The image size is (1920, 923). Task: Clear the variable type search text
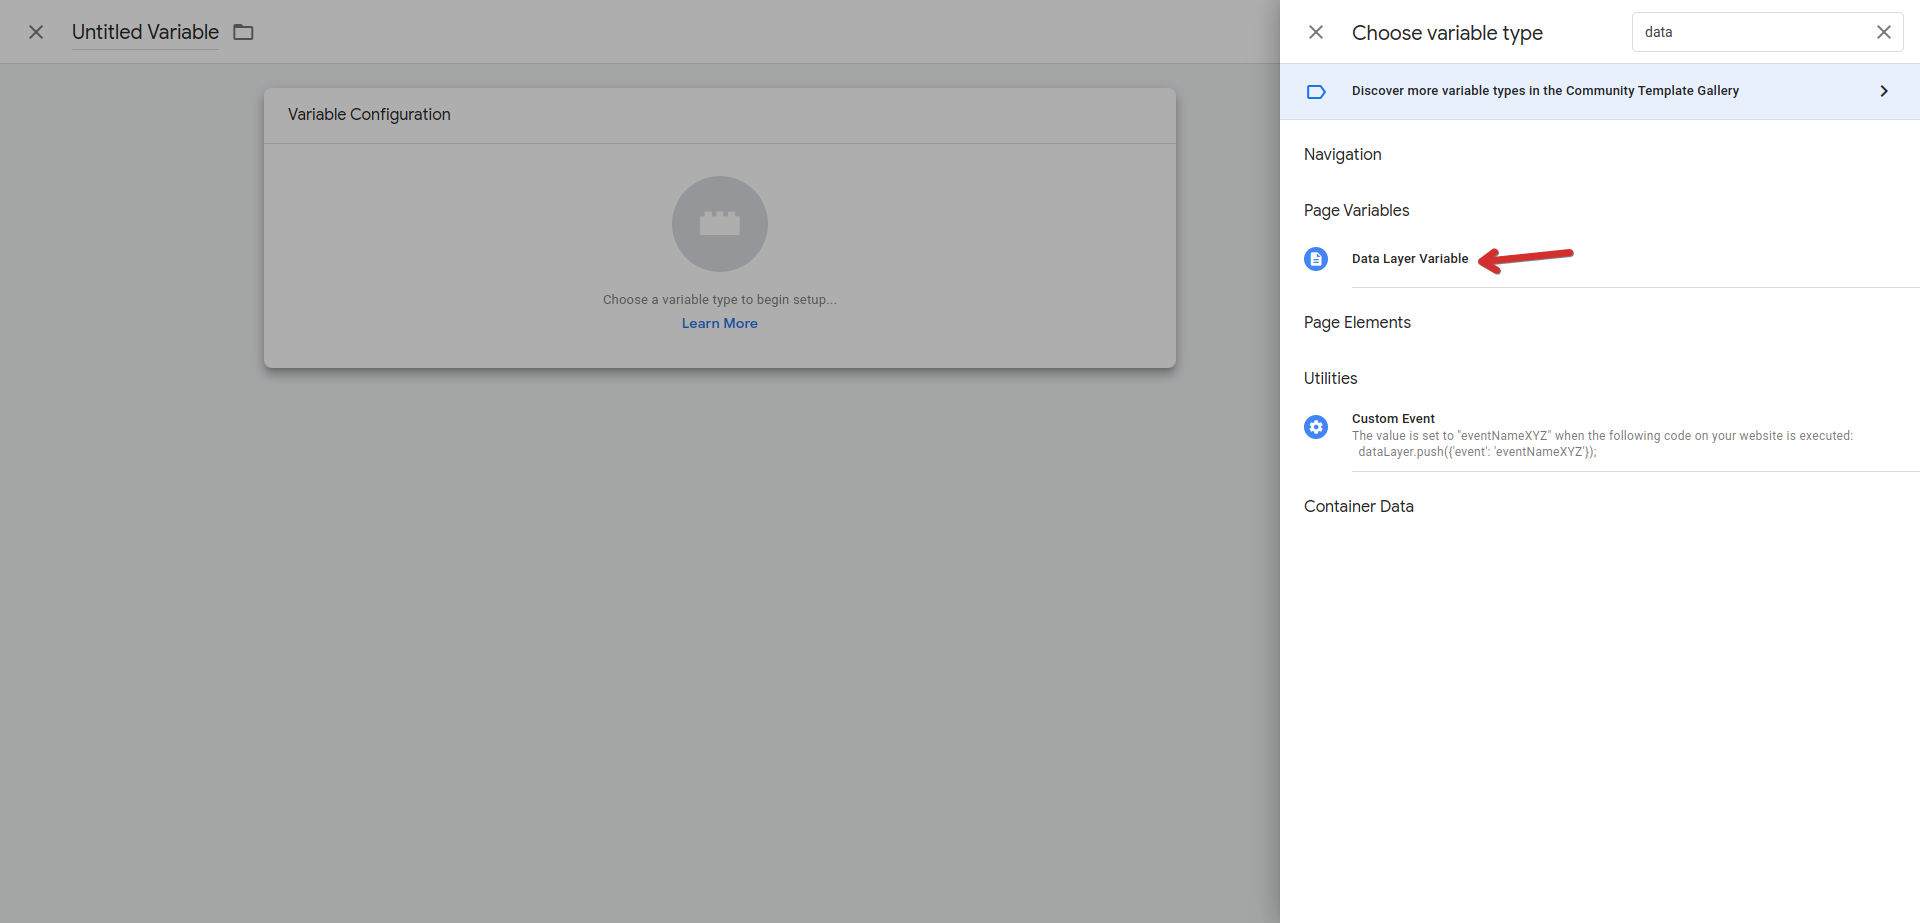(1883, 32)
